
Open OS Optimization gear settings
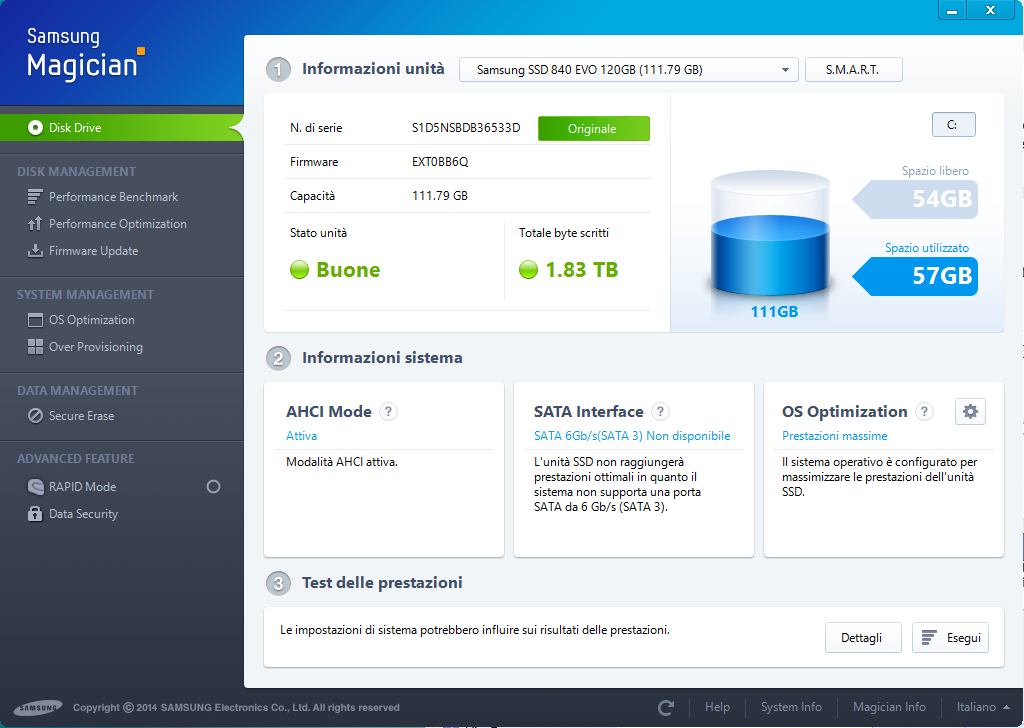pyautogui.click(x=970, y=411)
